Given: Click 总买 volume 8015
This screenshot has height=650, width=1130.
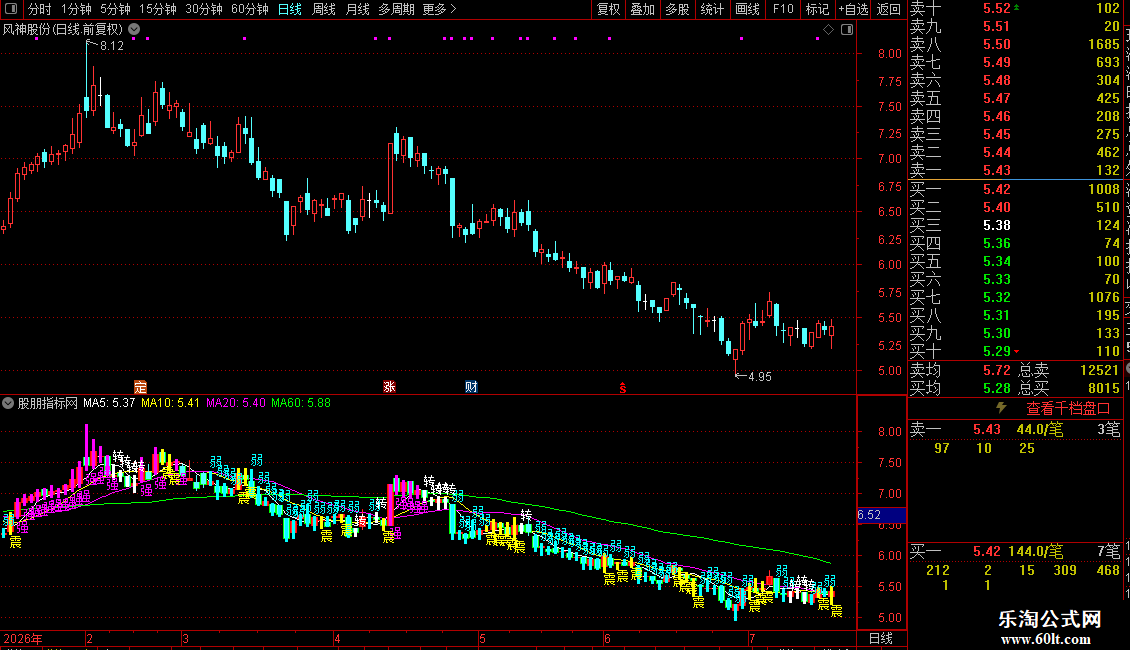Looking at the screenshot, I should click(1103, 388).
